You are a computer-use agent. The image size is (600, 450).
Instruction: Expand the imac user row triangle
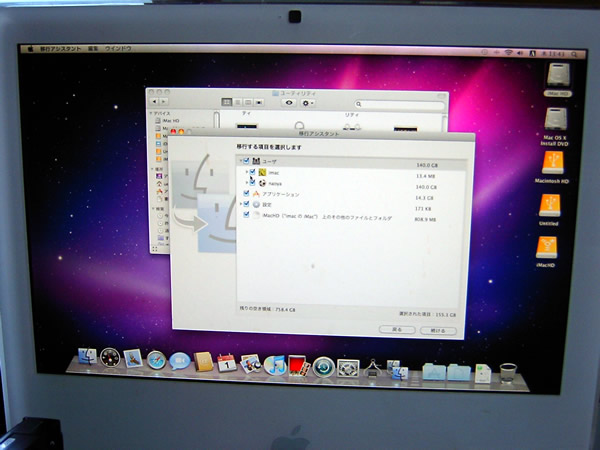[247, 172]
